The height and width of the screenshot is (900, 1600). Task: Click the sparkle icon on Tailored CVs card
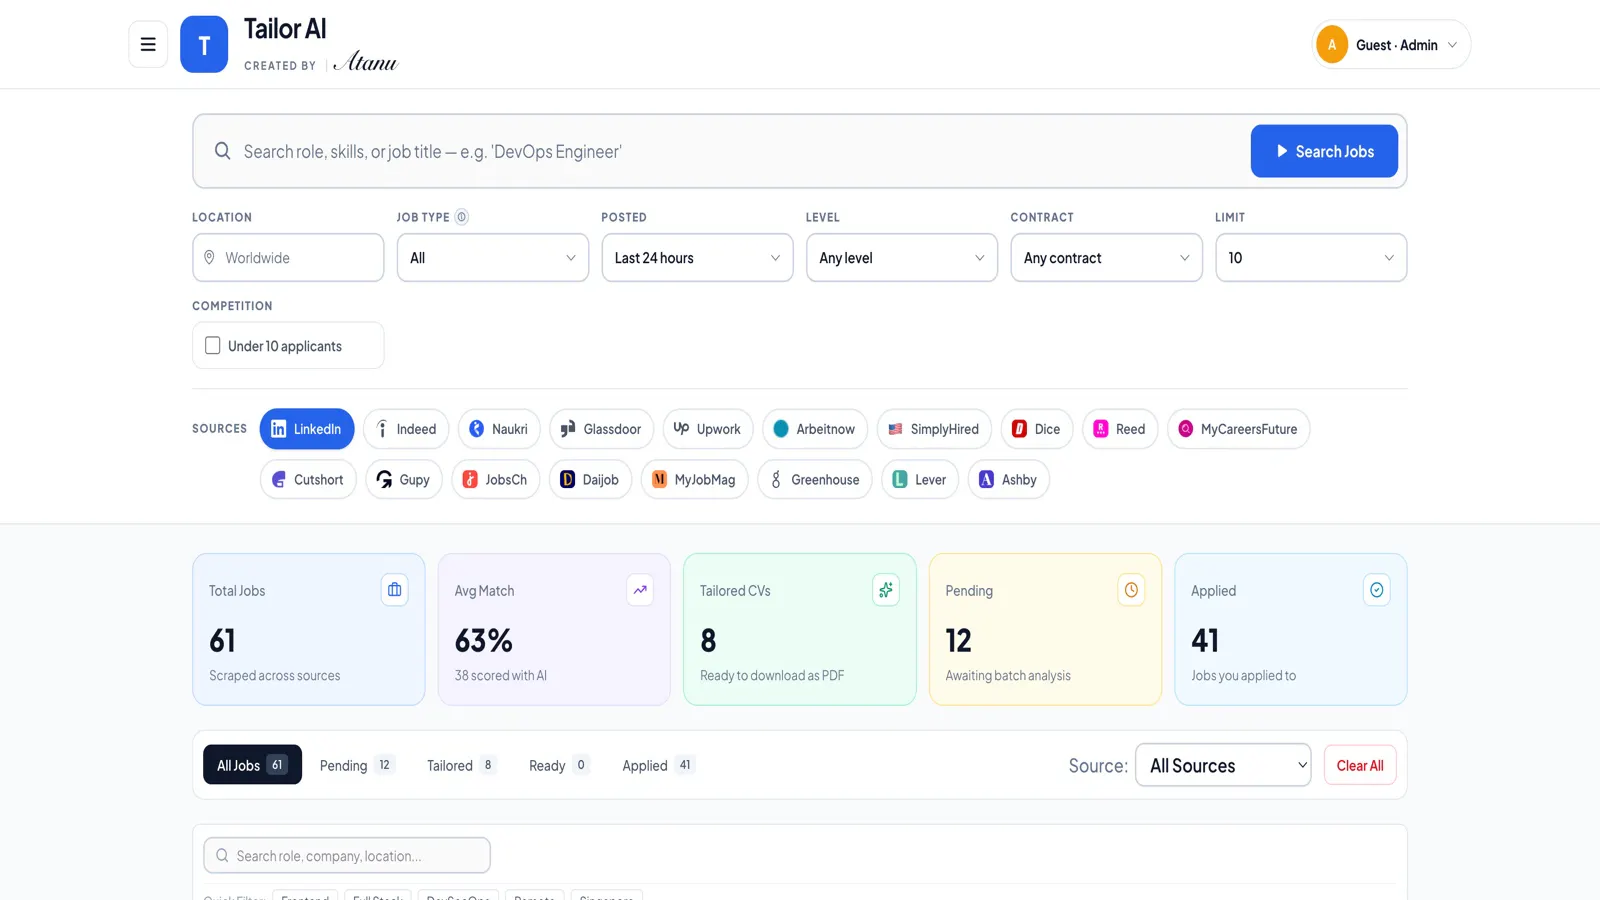tap(886, 590)
